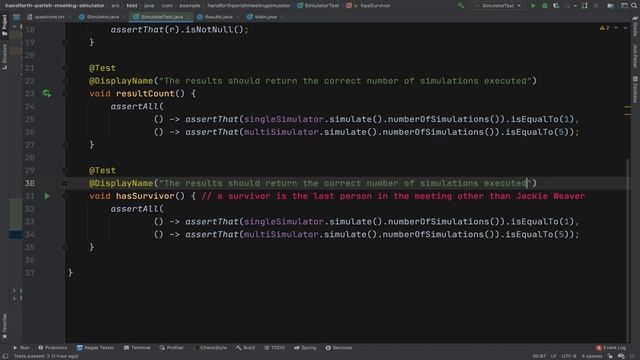640x360 pixels.
Task: Toggle fold marker at line 30 @DisplayName
Action: (64, 183)
